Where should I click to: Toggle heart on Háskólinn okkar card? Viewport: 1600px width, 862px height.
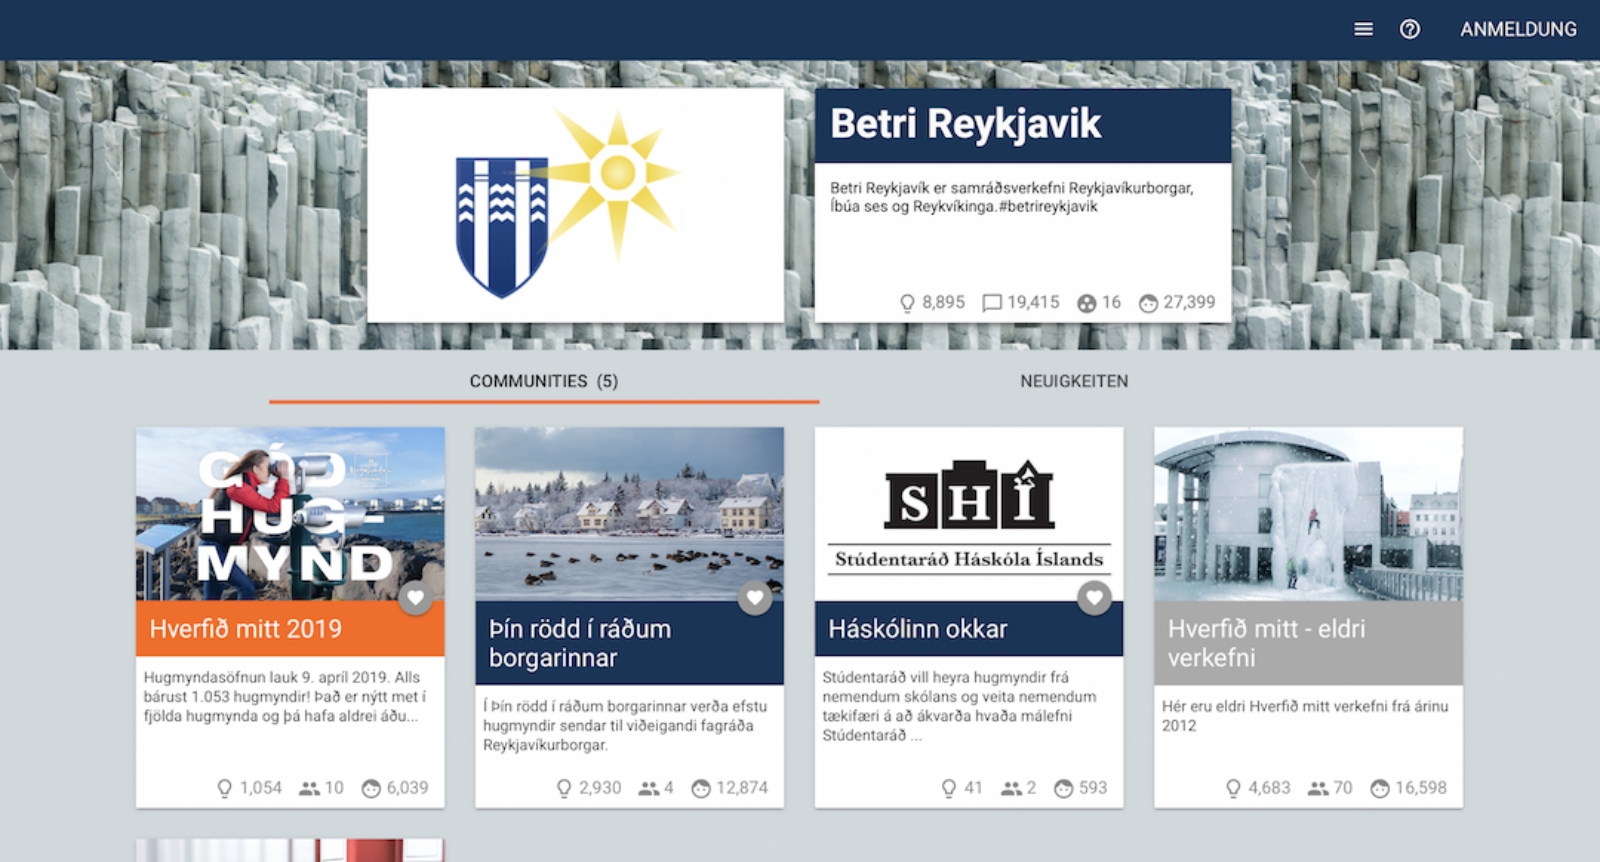1094,598
